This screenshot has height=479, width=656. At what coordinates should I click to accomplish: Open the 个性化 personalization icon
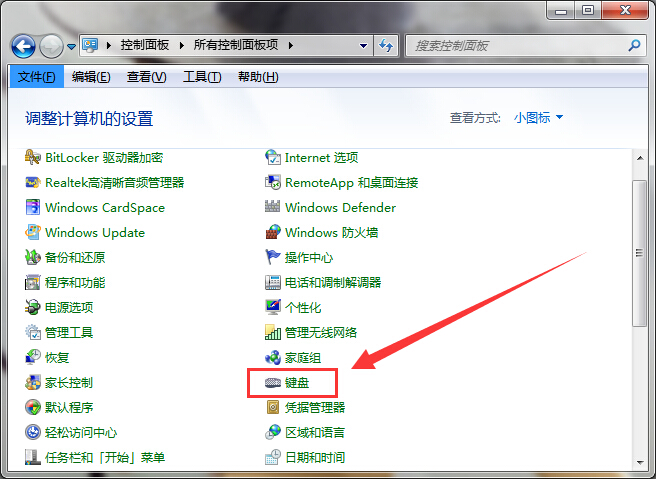pos(274,307)
